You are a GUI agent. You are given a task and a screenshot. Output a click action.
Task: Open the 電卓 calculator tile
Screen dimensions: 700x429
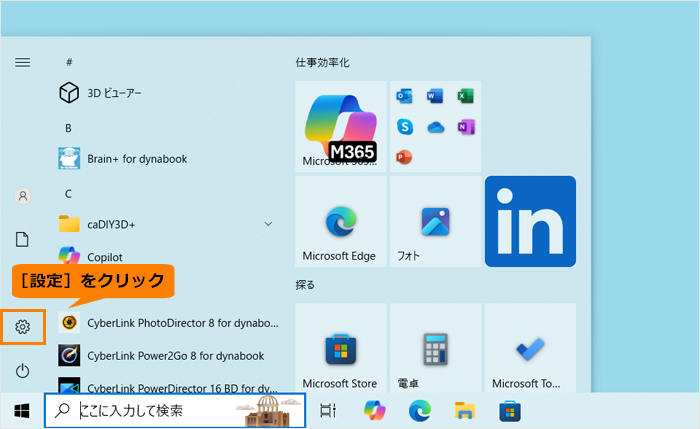435,348
